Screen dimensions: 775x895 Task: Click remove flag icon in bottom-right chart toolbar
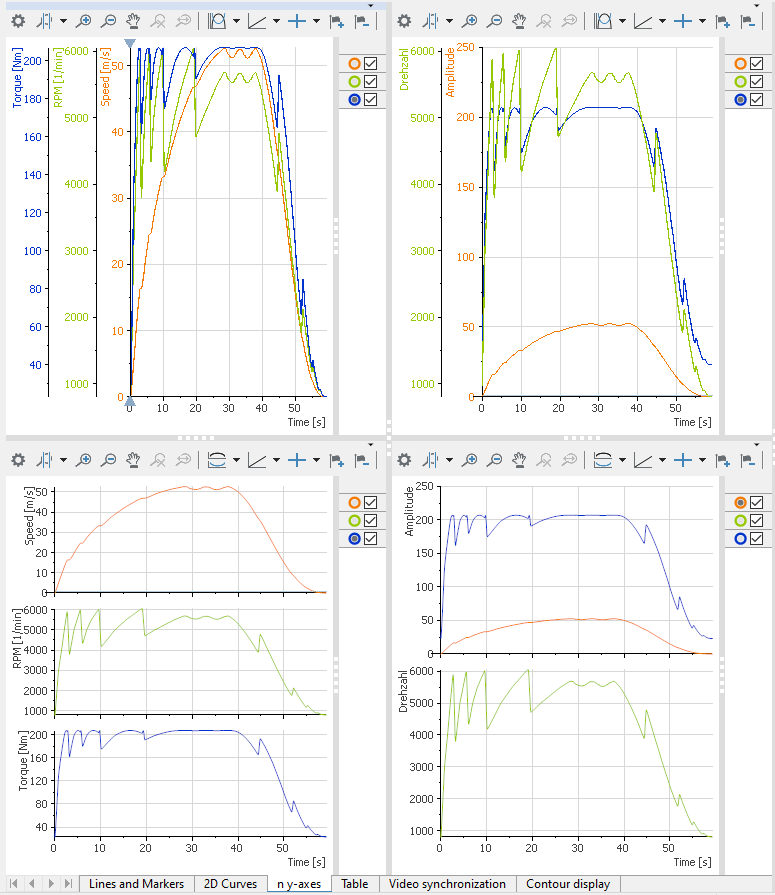[x=748, y=460]
